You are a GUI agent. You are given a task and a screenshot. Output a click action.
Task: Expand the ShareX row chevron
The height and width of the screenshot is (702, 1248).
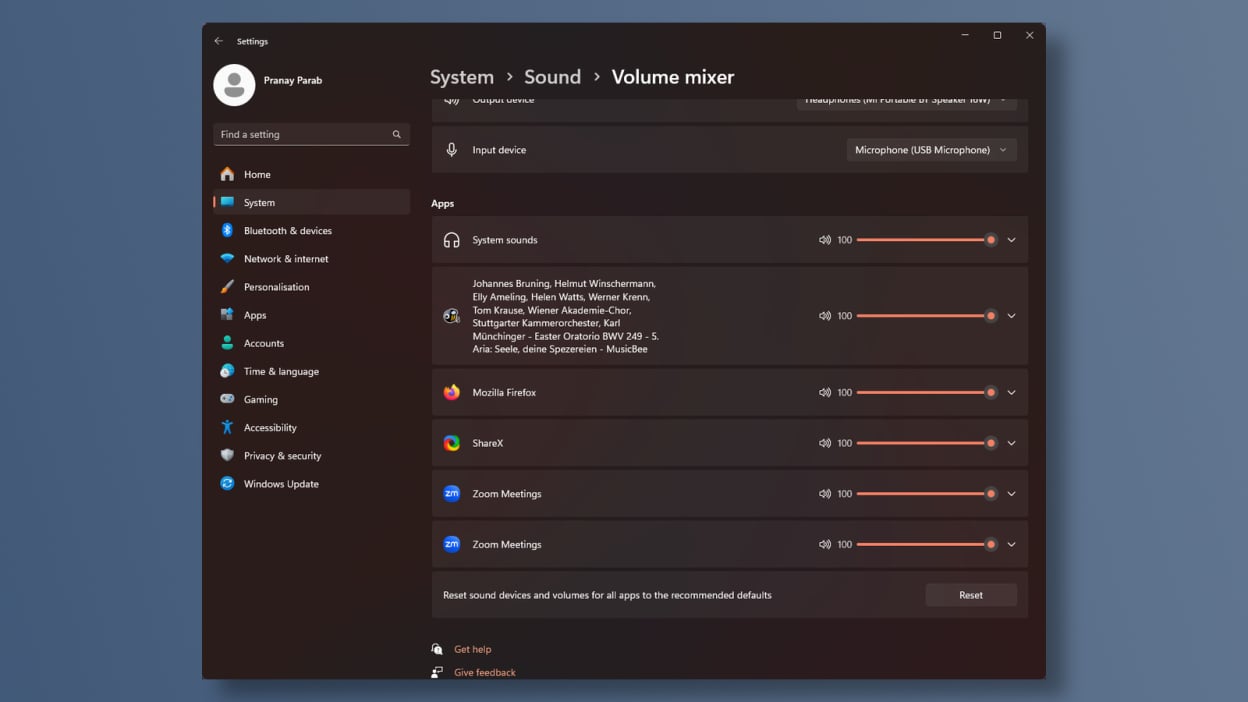(x=1011, y=443)
